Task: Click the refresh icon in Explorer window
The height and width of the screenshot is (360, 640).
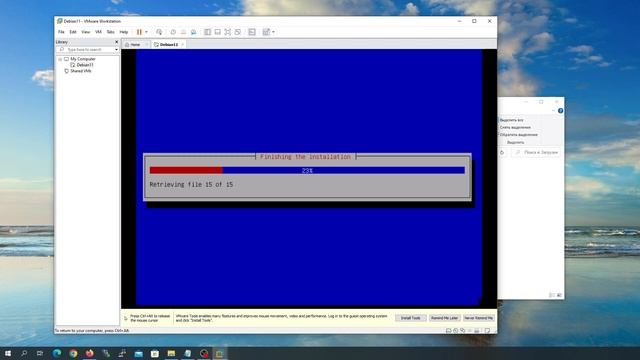Action: (x=502, y=152)
